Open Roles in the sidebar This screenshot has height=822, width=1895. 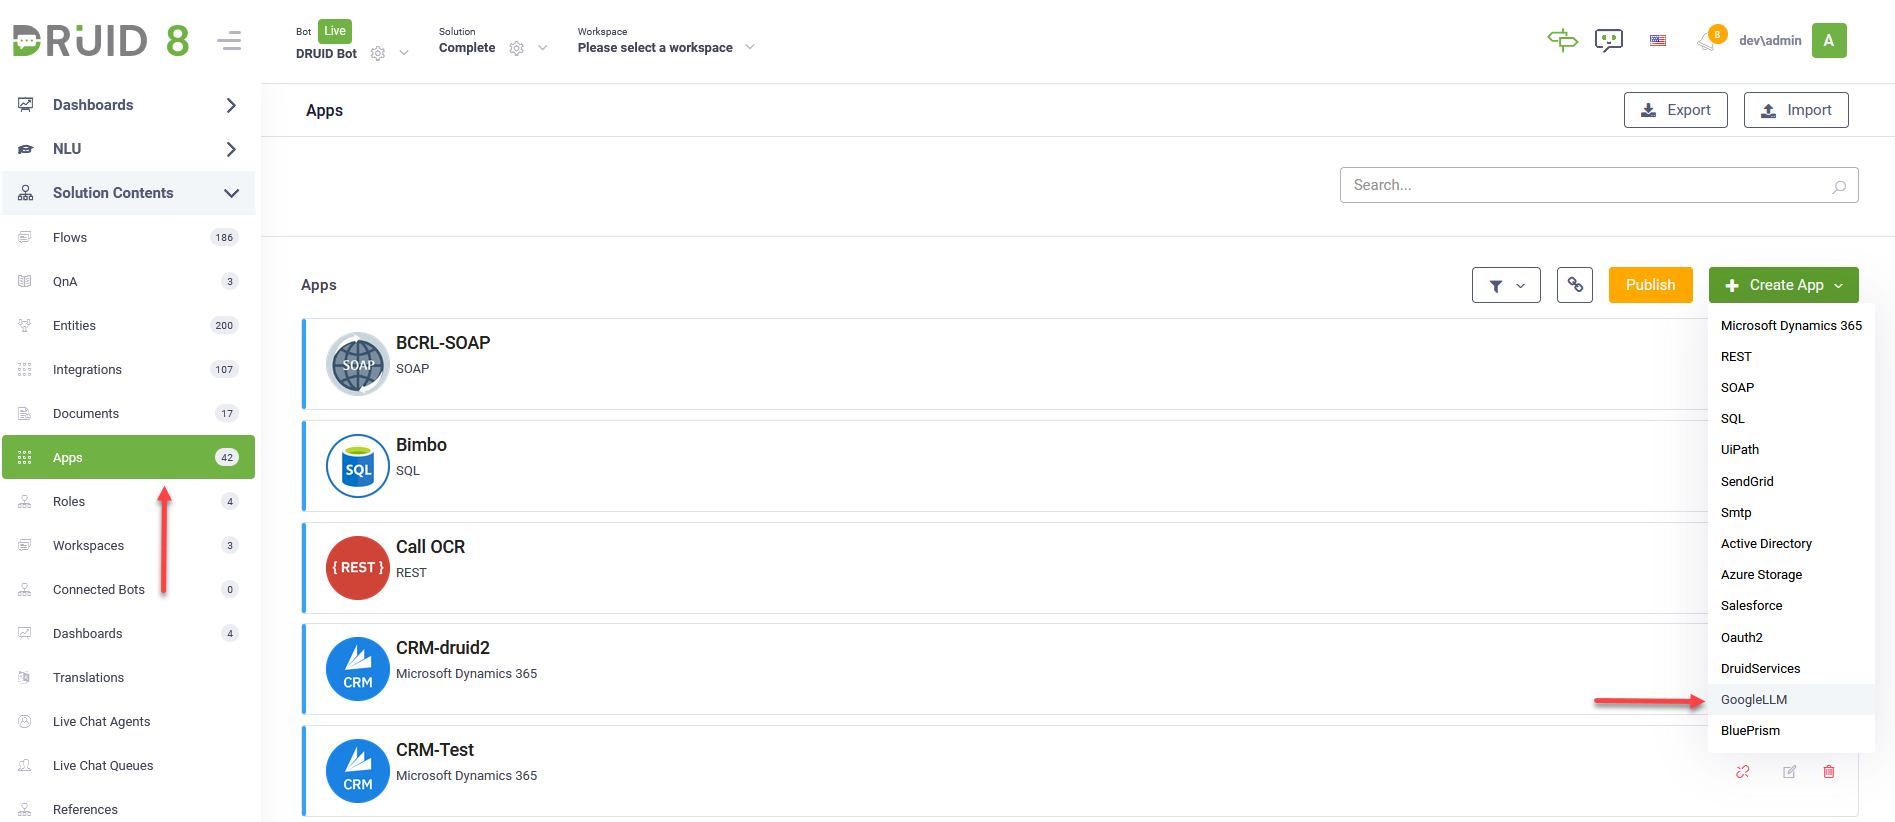pyautogui.click(x=128, y=501)
